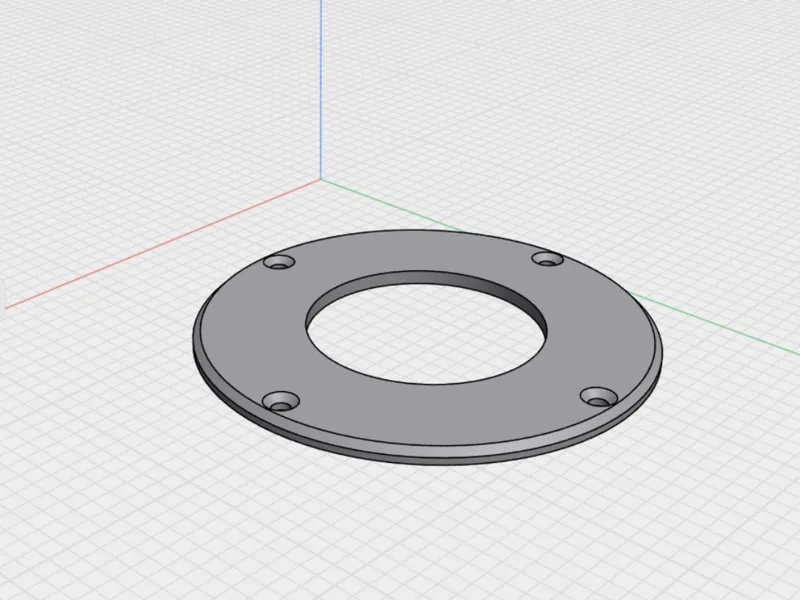Pick the countersunk hole nearest the red axis
Screen dimensions: 800x600
pyautogui.click(x=279, y=263)
